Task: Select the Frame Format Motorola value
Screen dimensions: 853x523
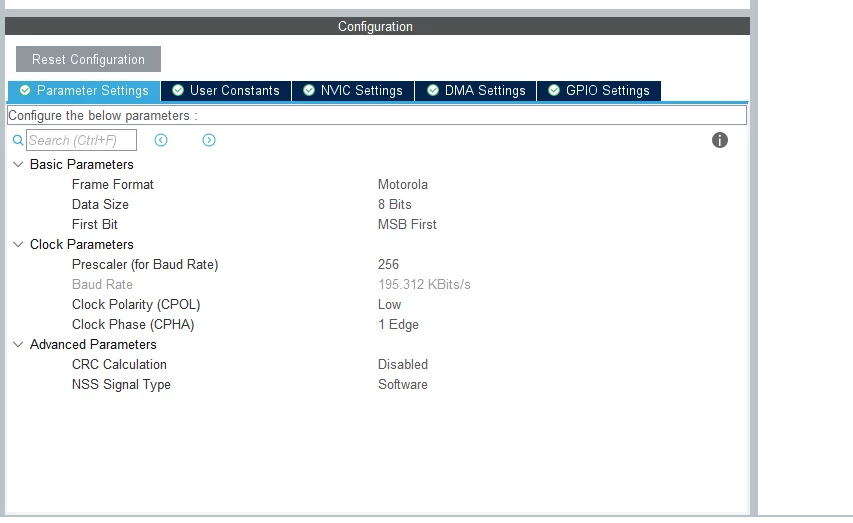Action: [x=403, y=184]
